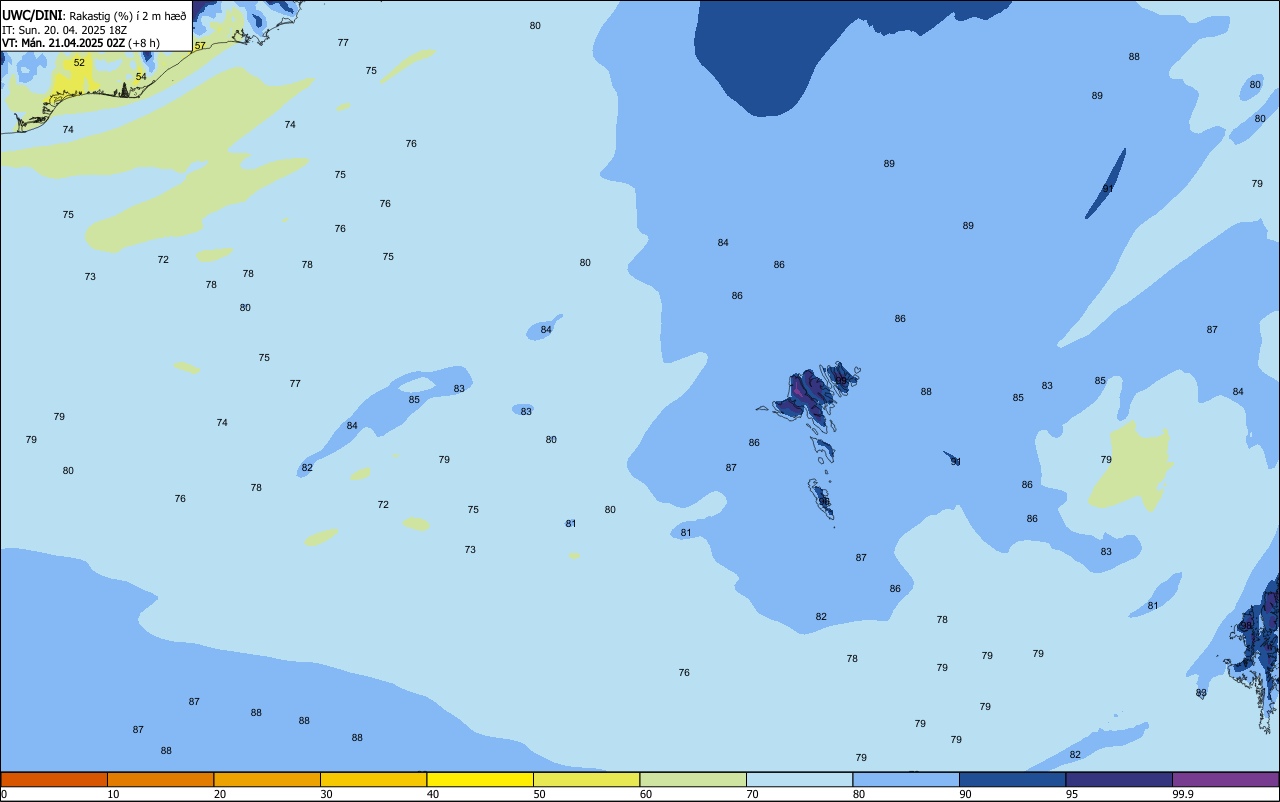The image size is (1280, 802).
Task: Select the legend tick label 30
Action: coord(327,794)
